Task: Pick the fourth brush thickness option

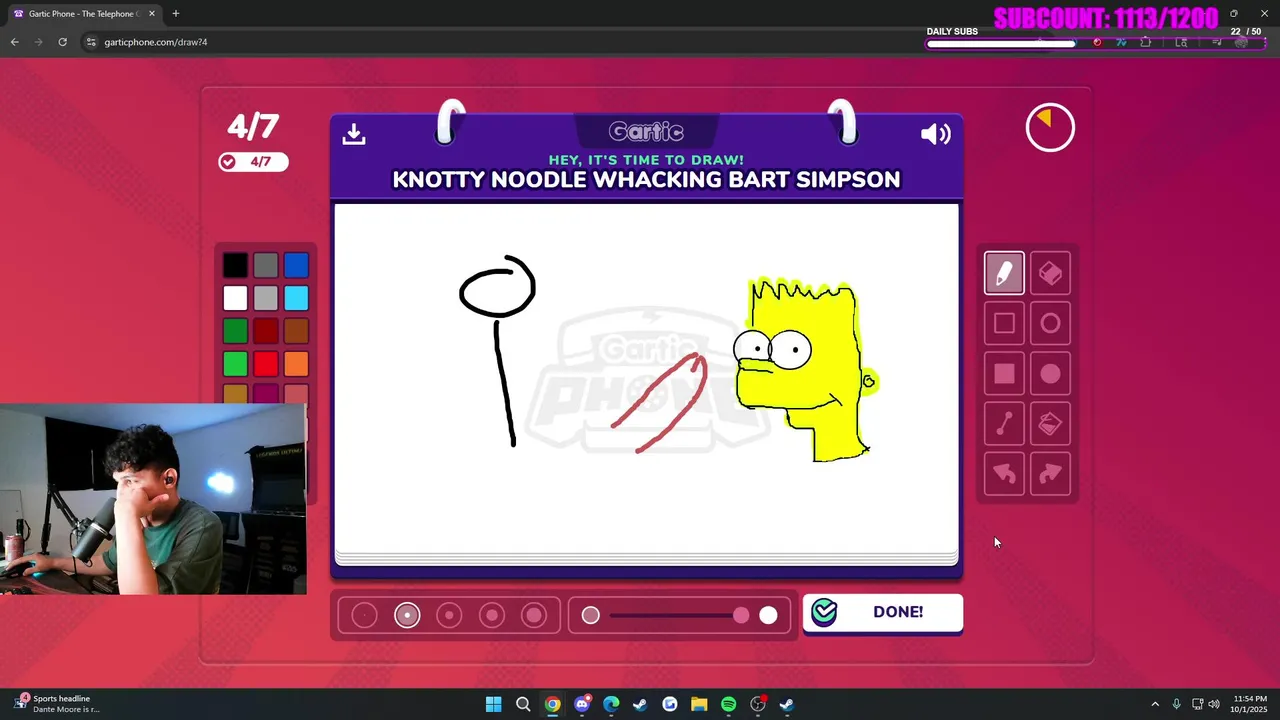Action: (492, 615)
